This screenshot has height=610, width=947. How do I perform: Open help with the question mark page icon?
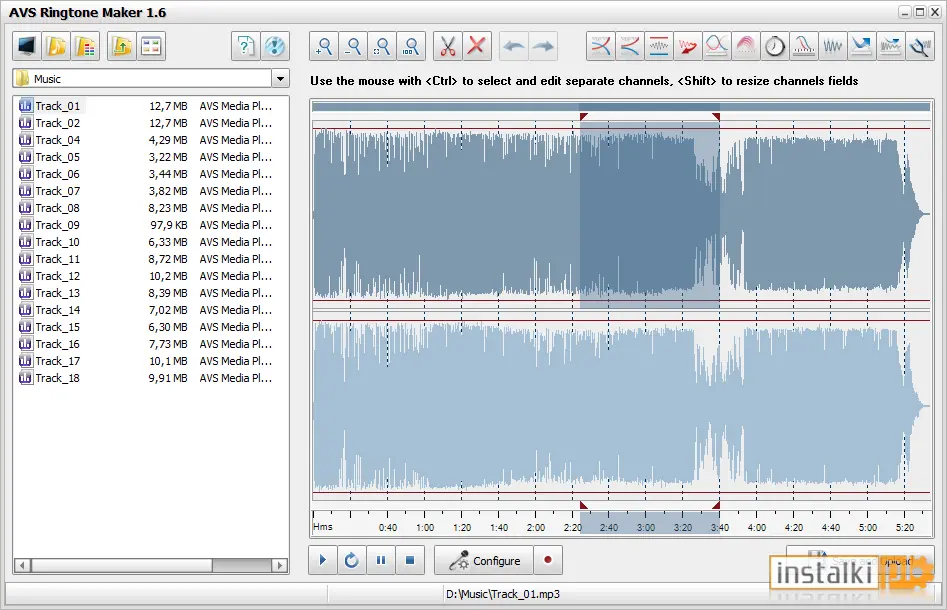pos(246,47)
